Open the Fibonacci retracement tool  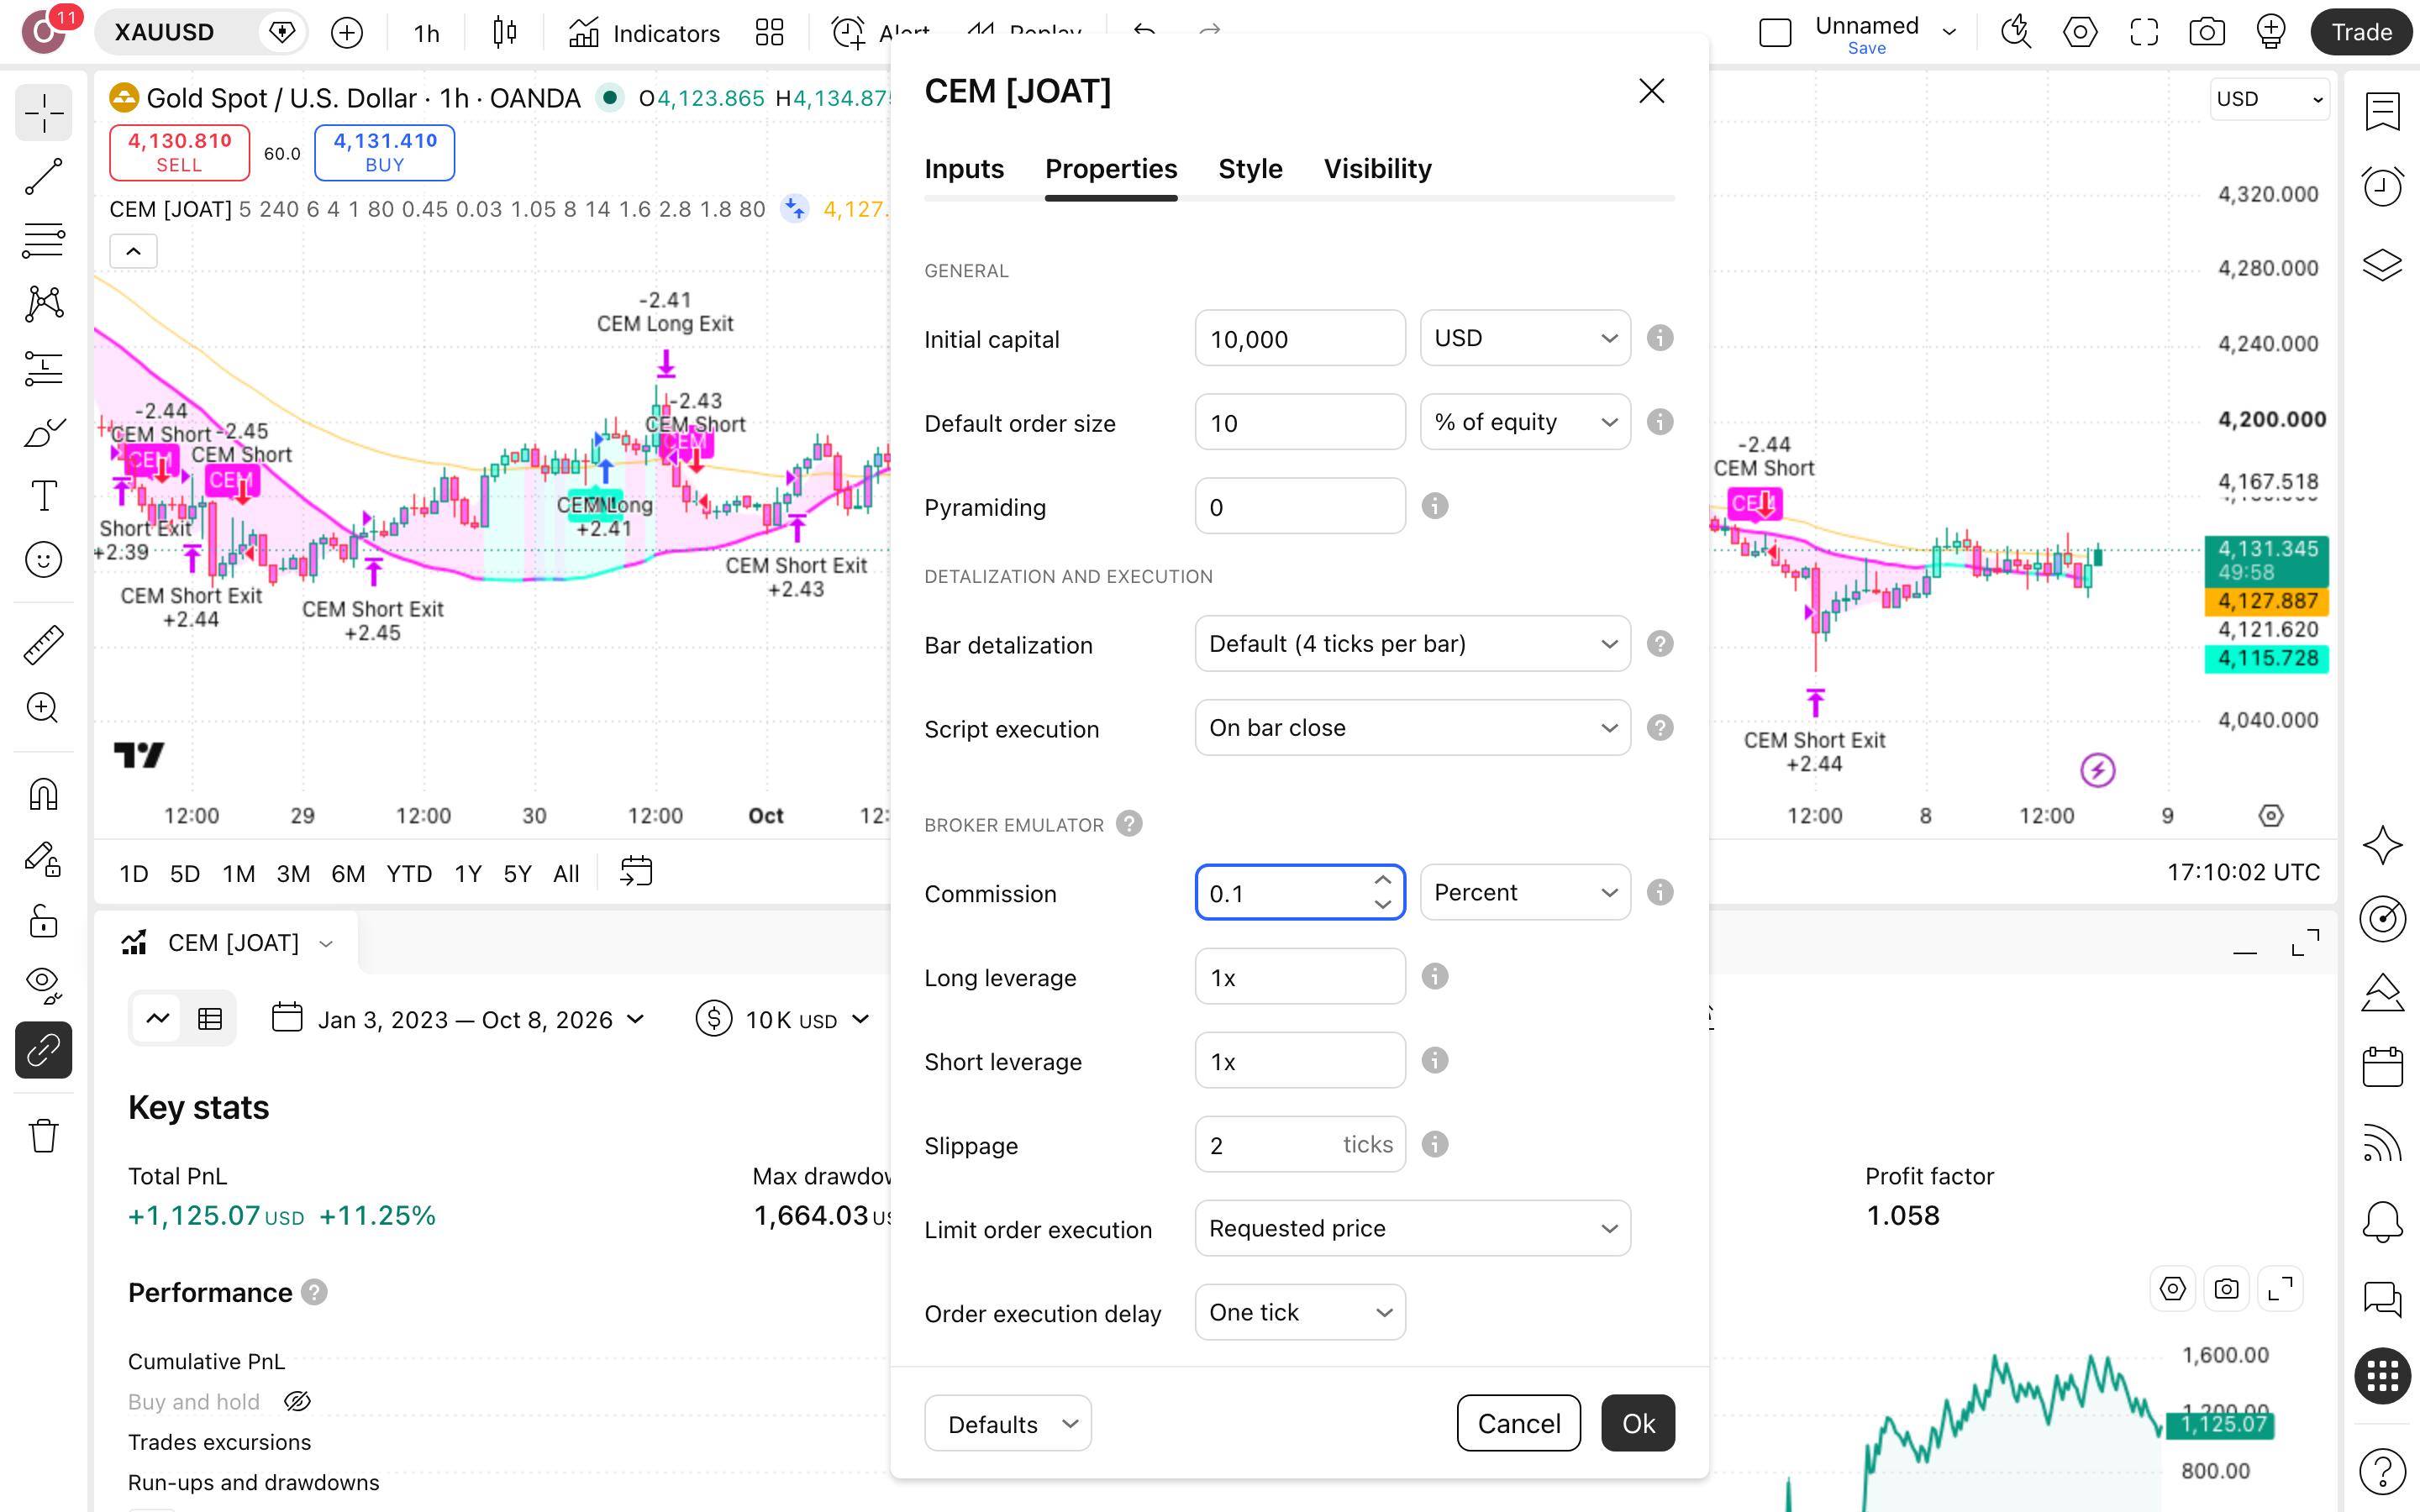click(x=43, y=240)
